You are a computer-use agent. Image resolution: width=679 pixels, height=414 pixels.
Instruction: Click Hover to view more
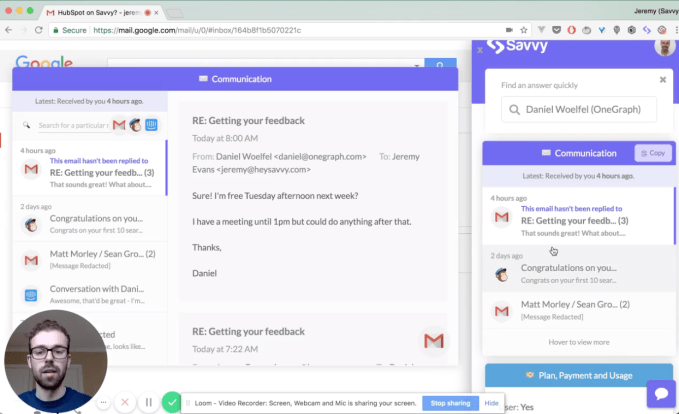(x=579, y=342)
